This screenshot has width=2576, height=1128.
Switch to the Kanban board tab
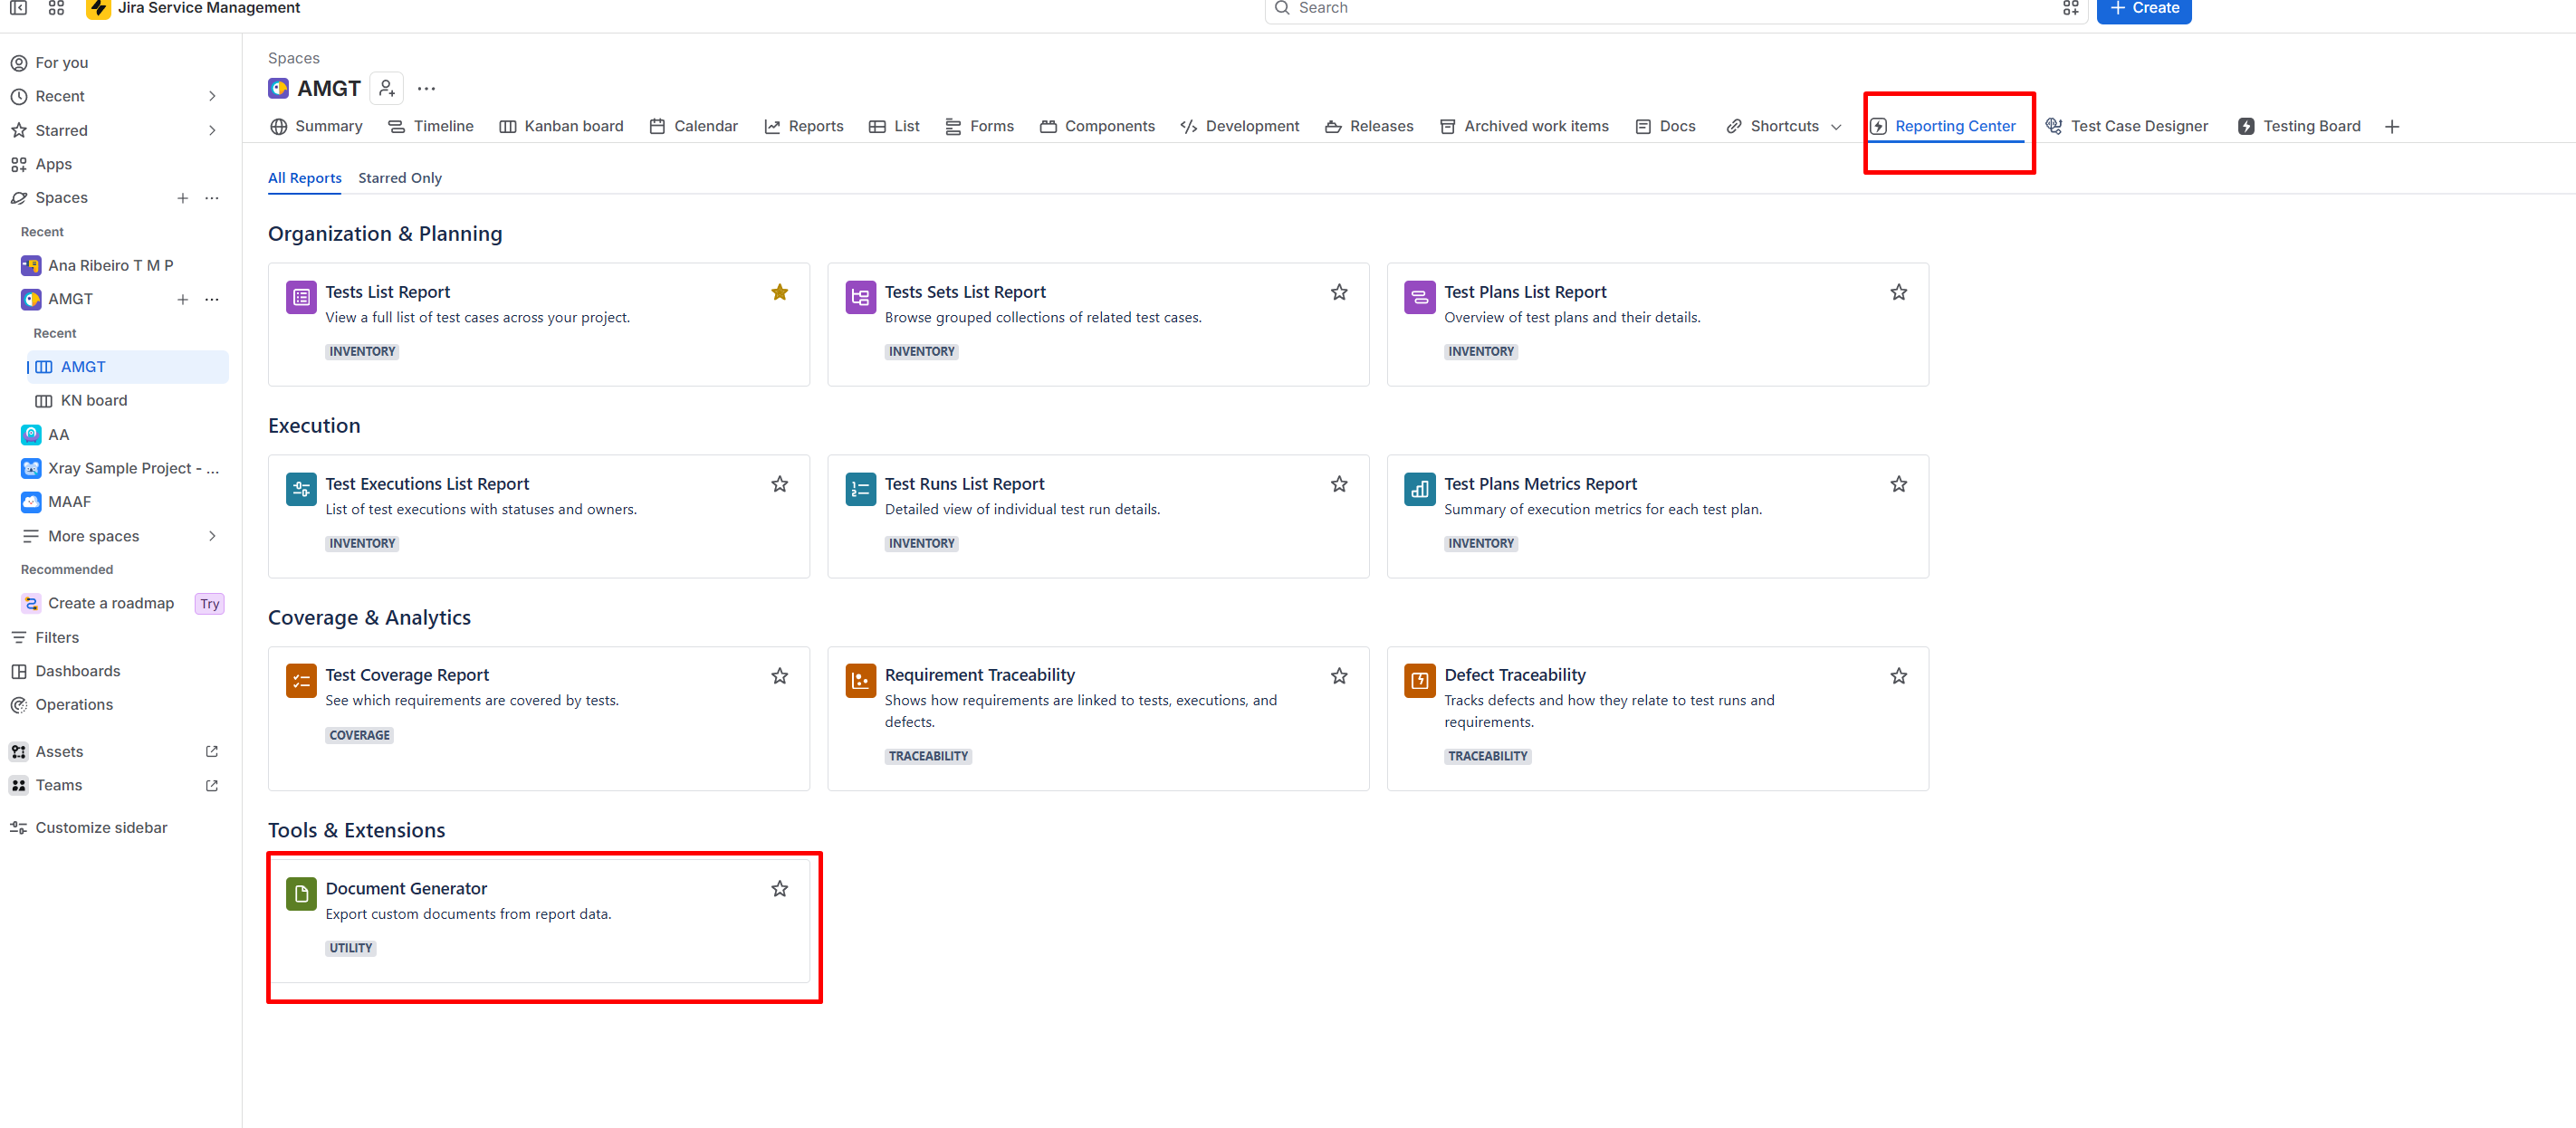pyautogui.click(x=561, y=126)
